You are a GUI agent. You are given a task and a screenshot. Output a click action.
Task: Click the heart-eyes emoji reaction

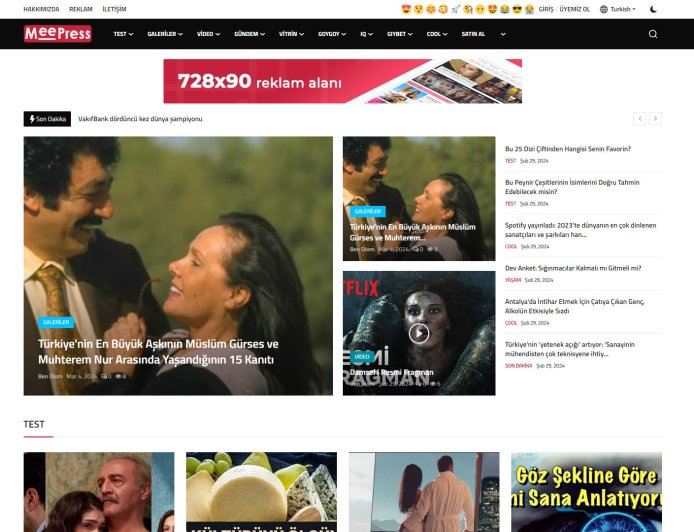coord(405,9)
